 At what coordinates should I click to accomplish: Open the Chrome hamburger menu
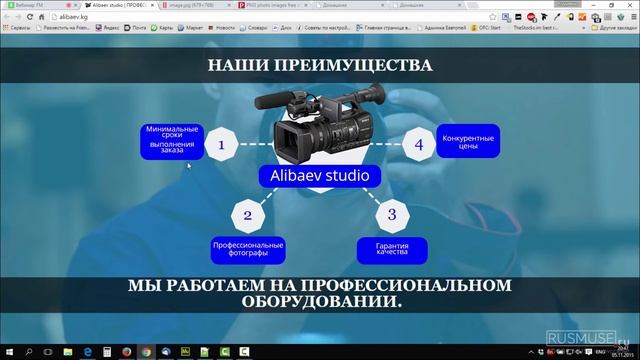pyautogui.click(x=633, y=17)
